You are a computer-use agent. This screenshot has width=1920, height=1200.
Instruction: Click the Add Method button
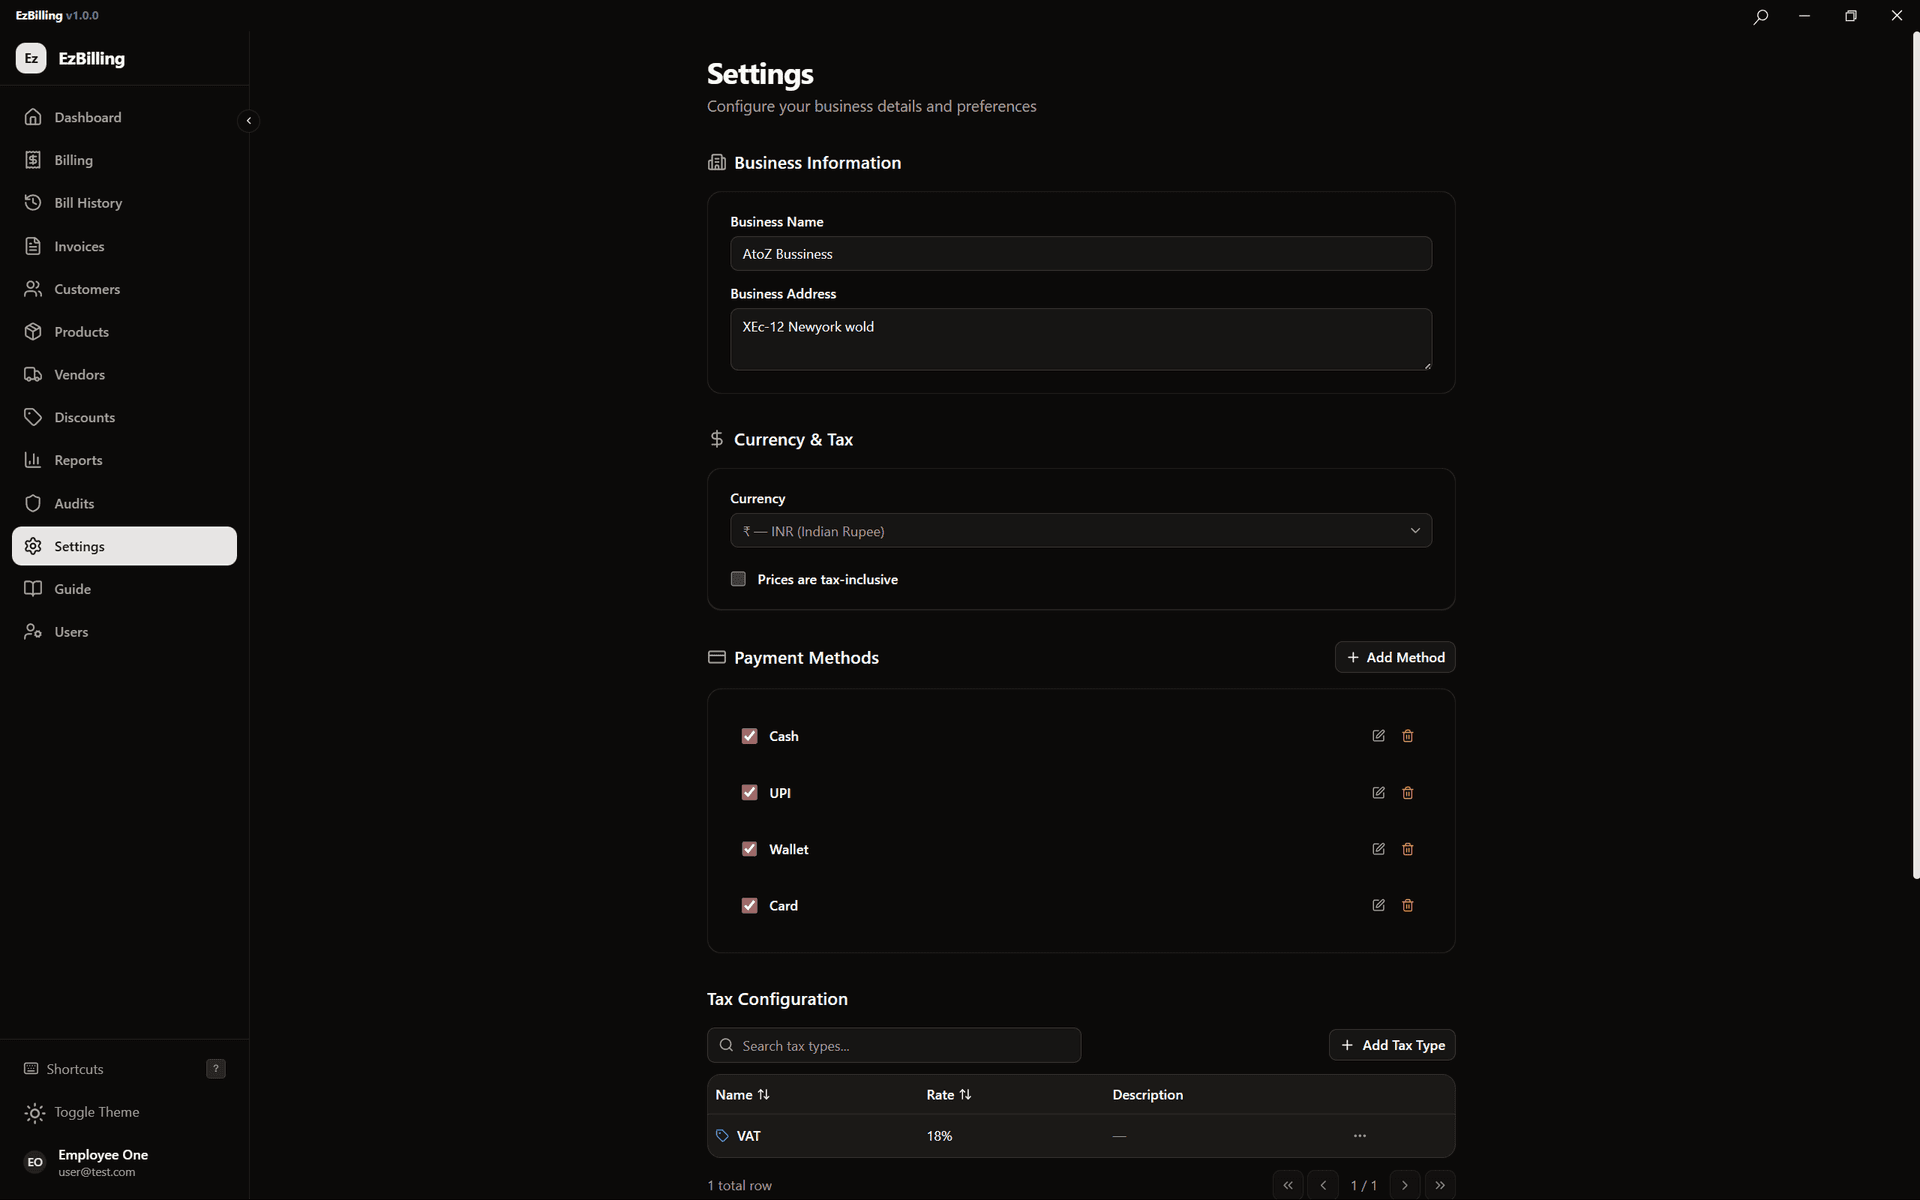point(1394,657)
